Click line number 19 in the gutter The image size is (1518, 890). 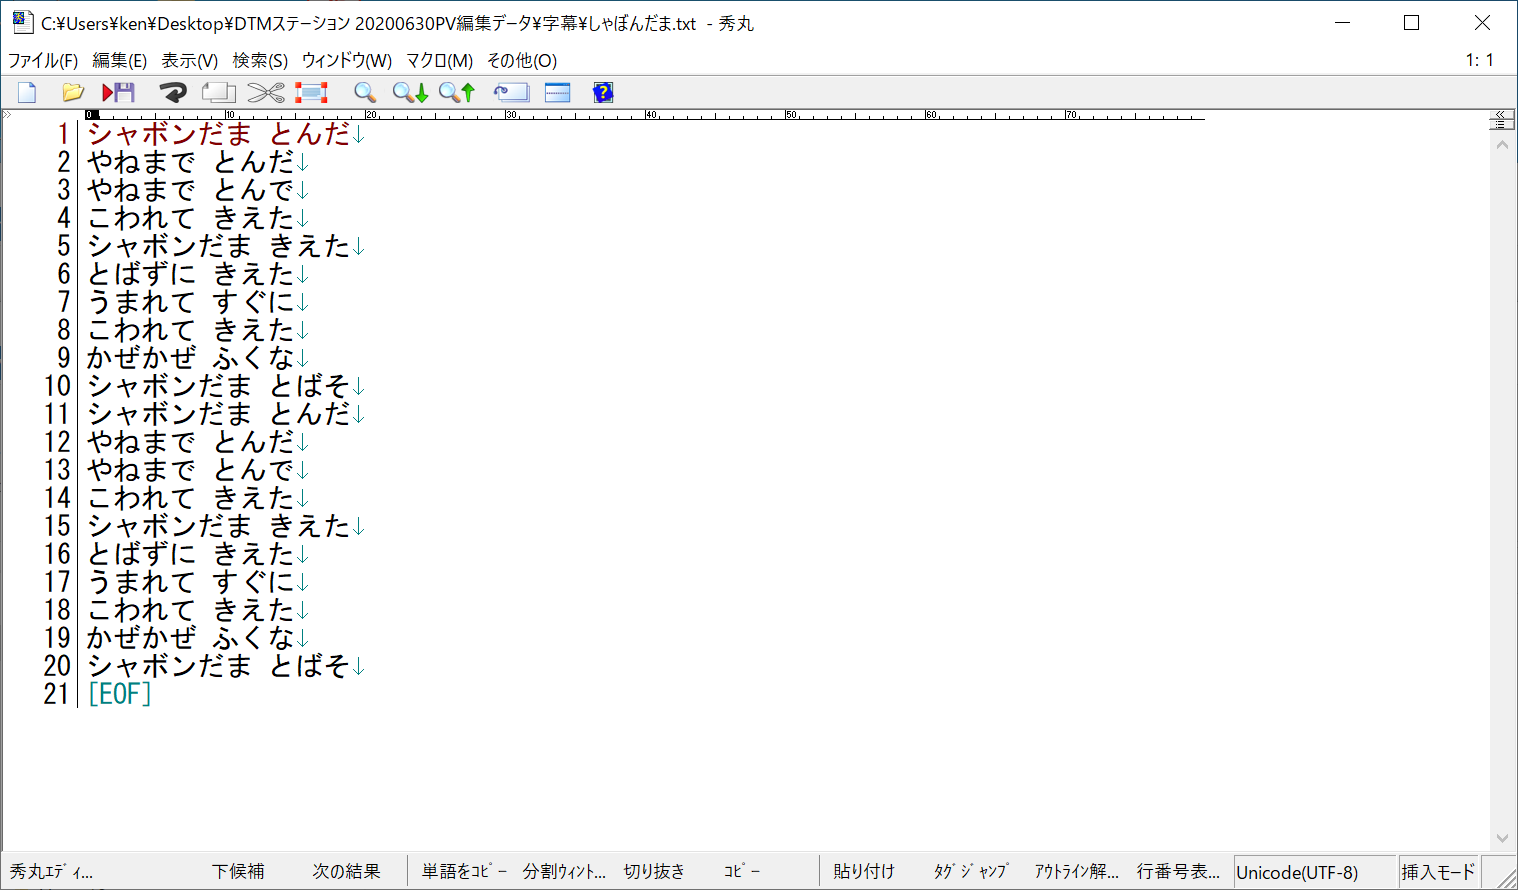click(57, 638)
